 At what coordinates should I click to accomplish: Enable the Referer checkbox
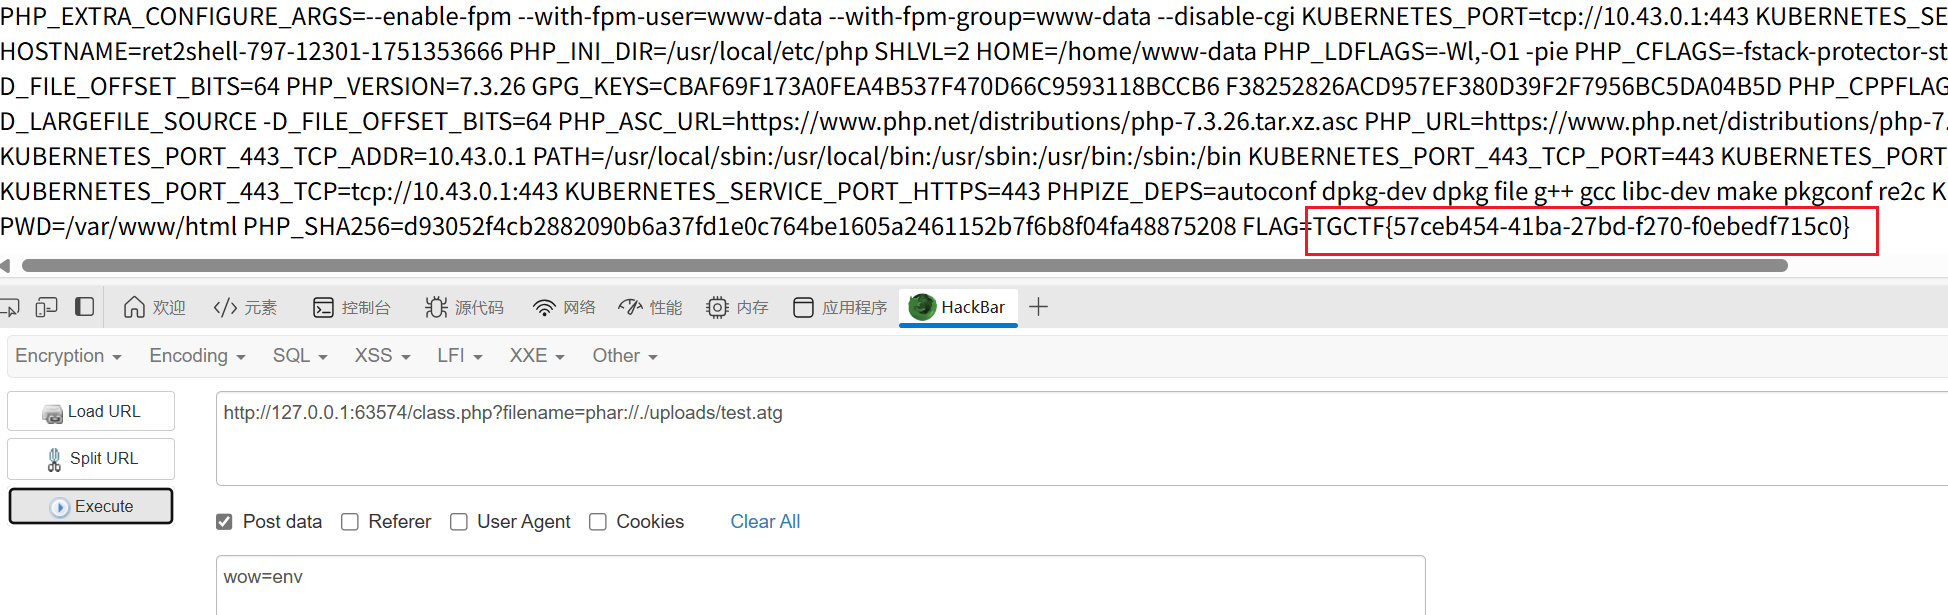point(350,522)
